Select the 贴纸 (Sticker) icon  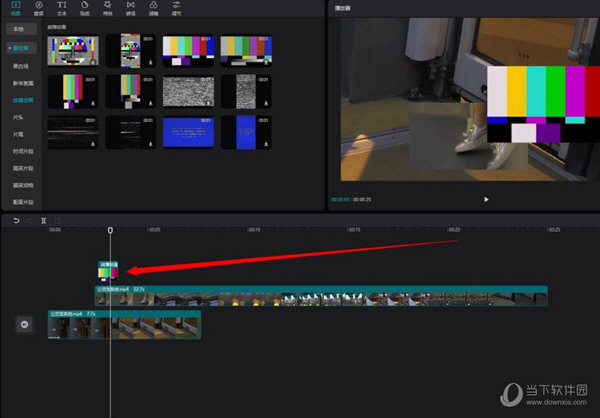86,9
